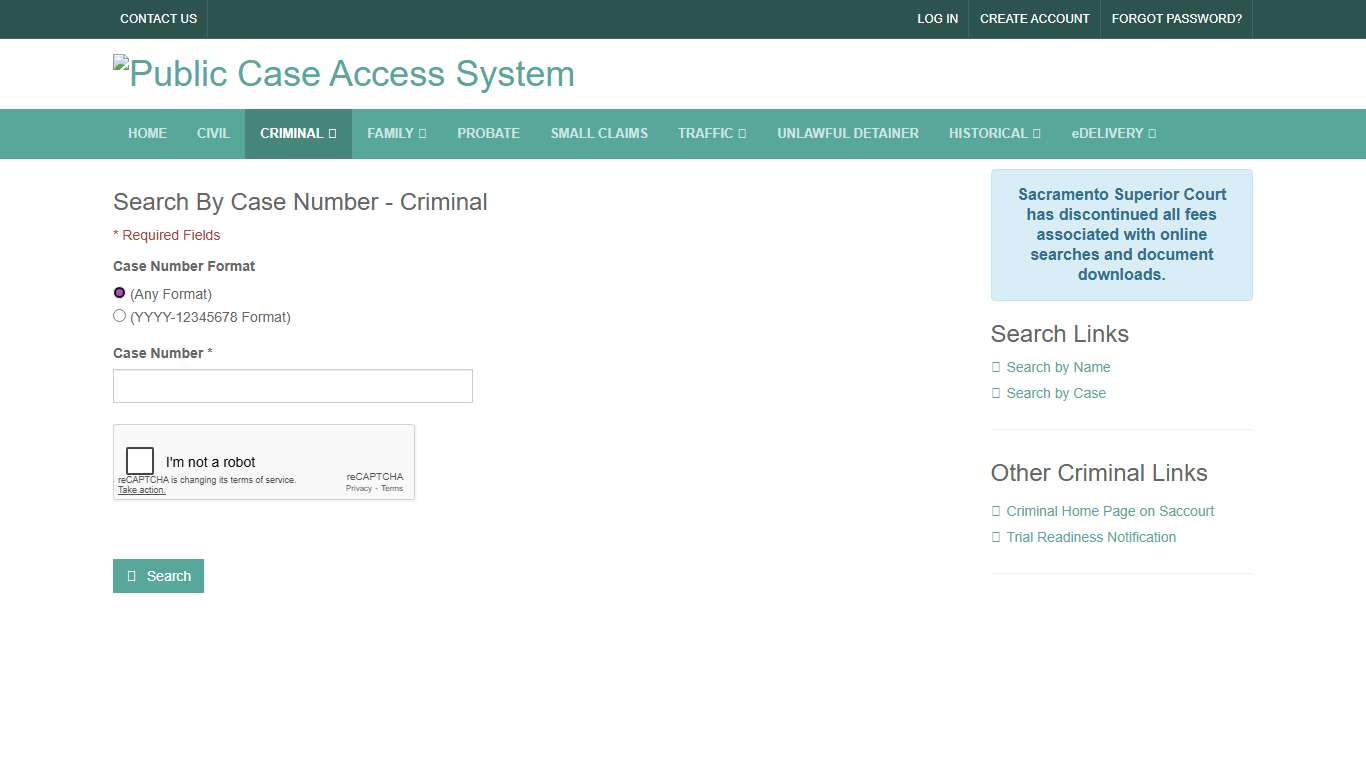Click the Public Case Access System logo

[343, 74]
